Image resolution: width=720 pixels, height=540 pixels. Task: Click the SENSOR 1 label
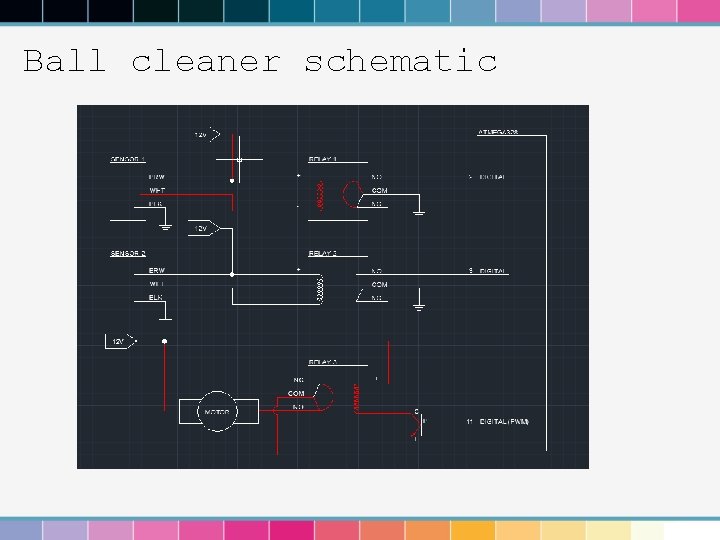pyautogui.click(x=128, y=159)
